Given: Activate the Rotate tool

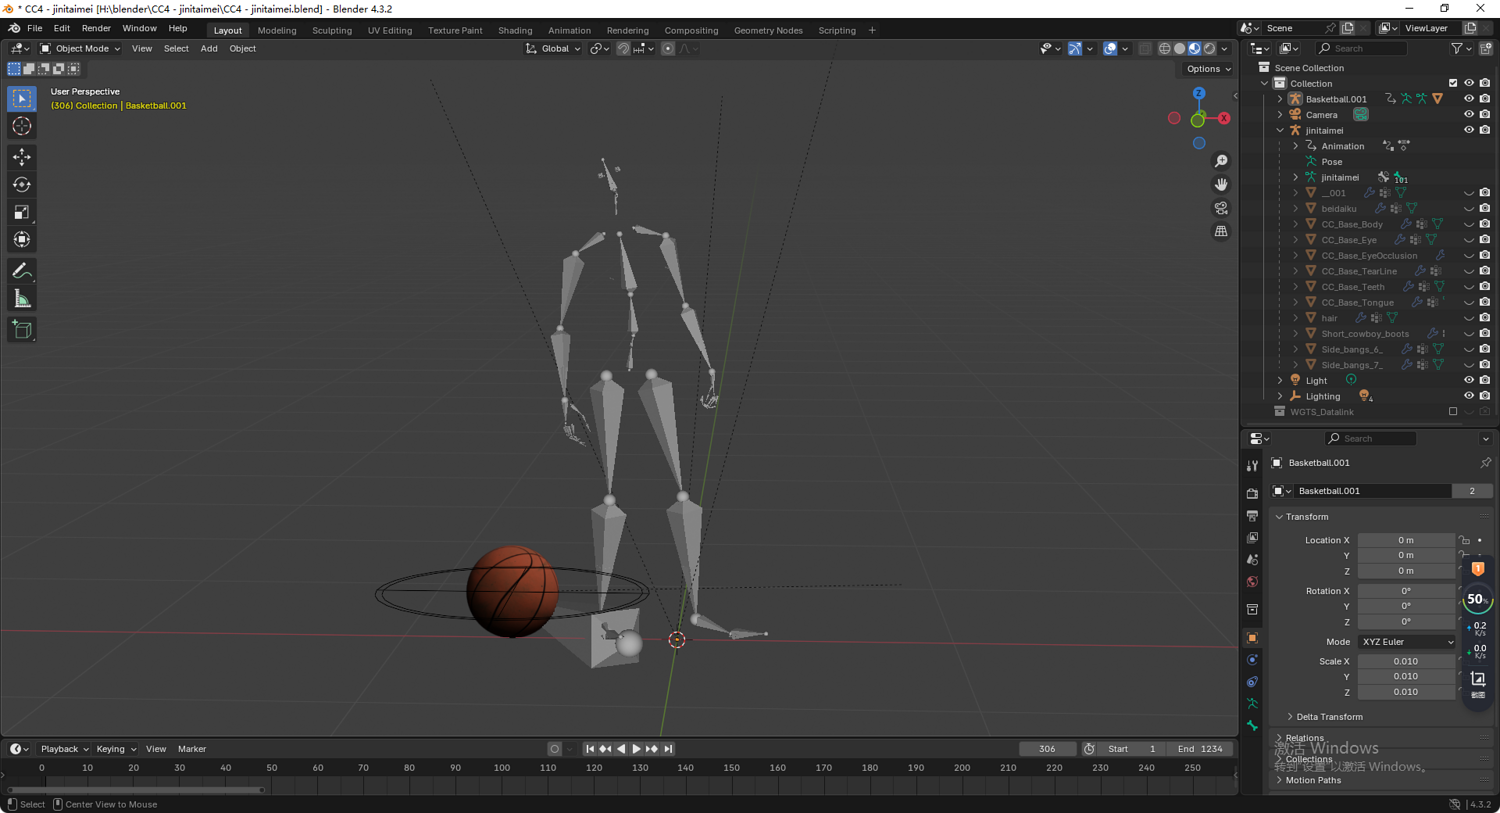Looking at the screenshot, I should coord(22,185).
